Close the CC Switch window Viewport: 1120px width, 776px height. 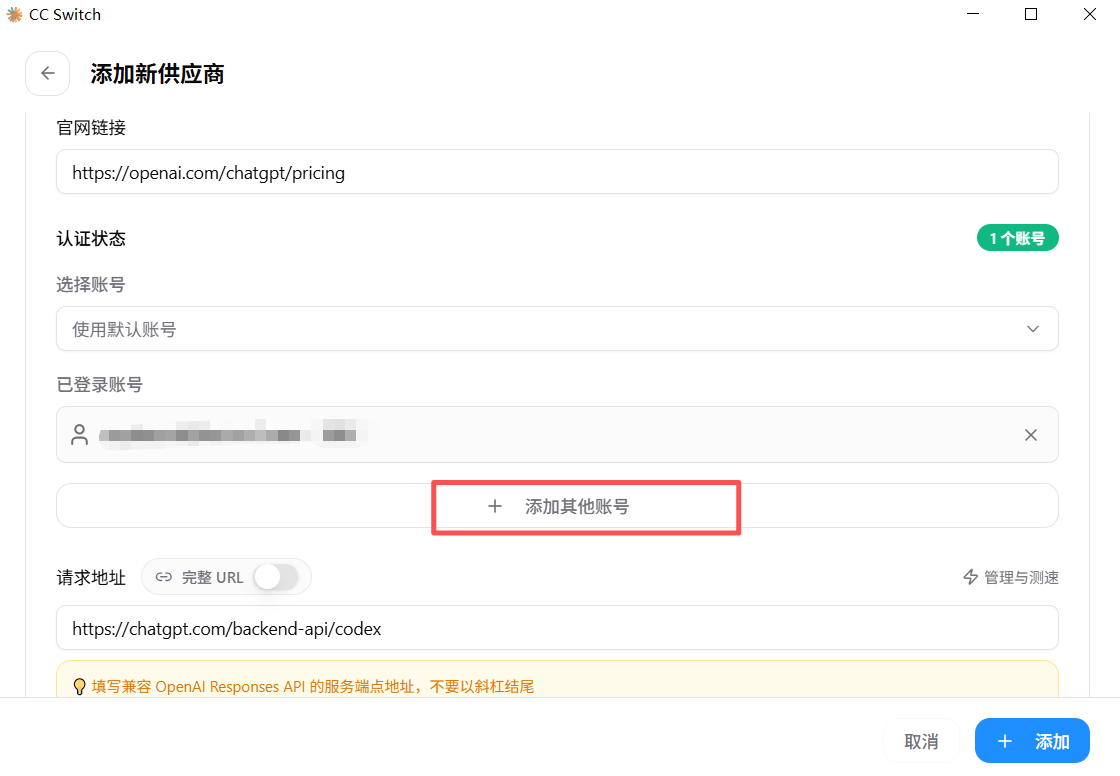tap(1089, 14)
